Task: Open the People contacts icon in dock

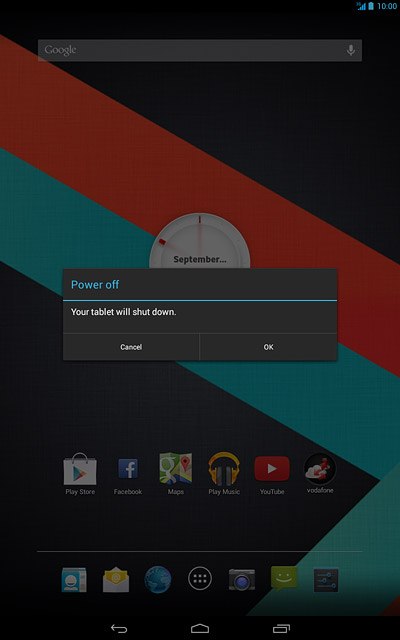Action: point(74,580)
